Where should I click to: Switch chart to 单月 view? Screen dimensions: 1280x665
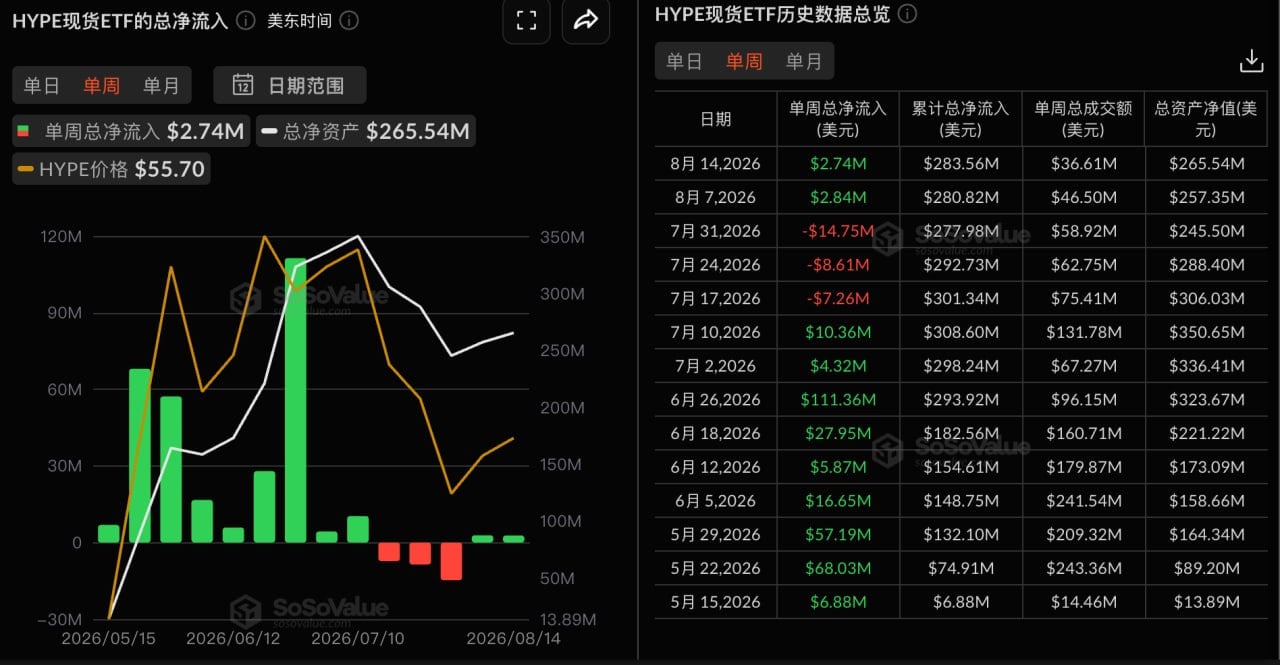161,86
